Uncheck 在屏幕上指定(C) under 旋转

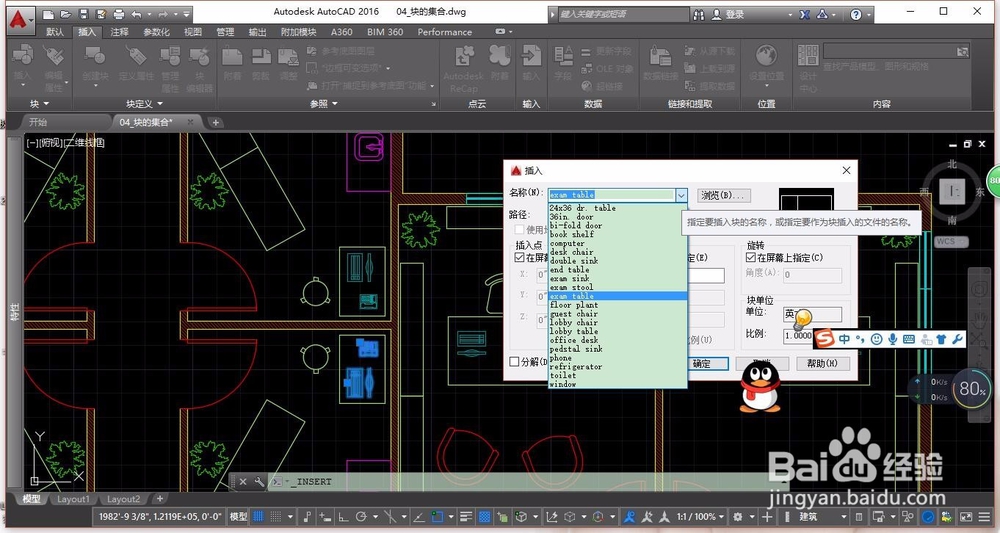click(751, 258)
